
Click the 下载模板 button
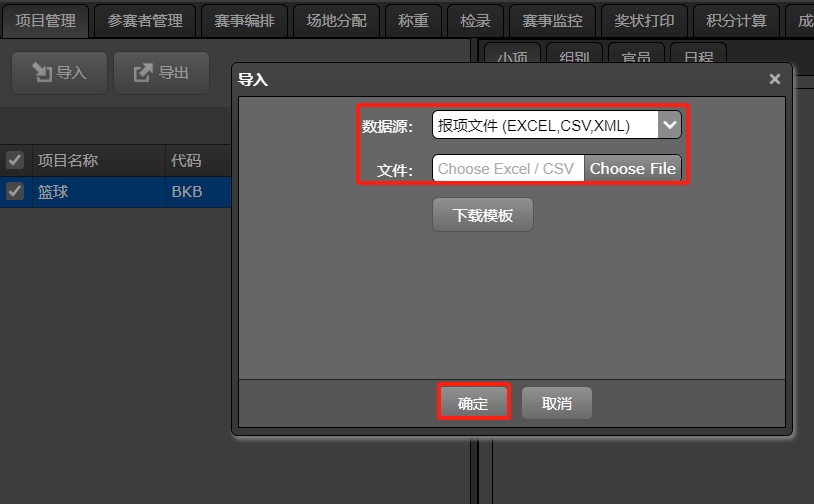pos(483,214)
